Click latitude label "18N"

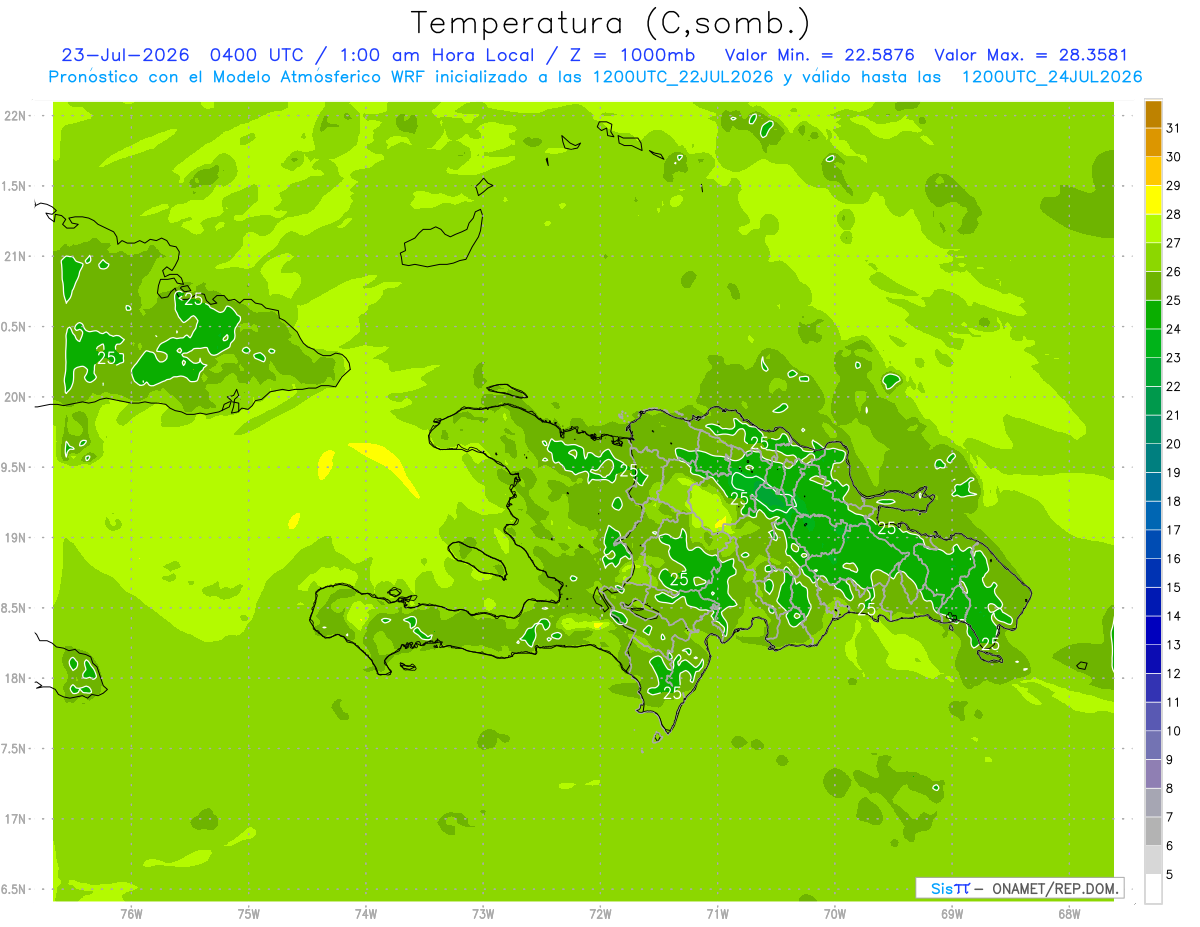(x=16, y=678)
